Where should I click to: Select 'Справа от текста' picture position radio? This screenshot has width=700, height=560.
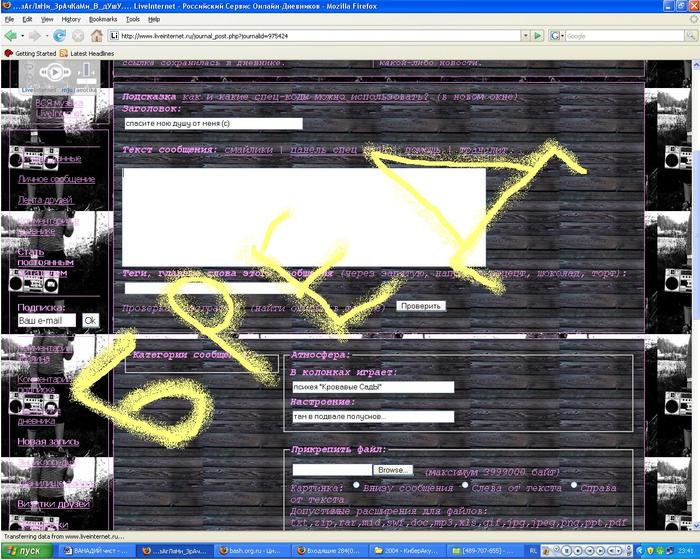pos(574,485)
